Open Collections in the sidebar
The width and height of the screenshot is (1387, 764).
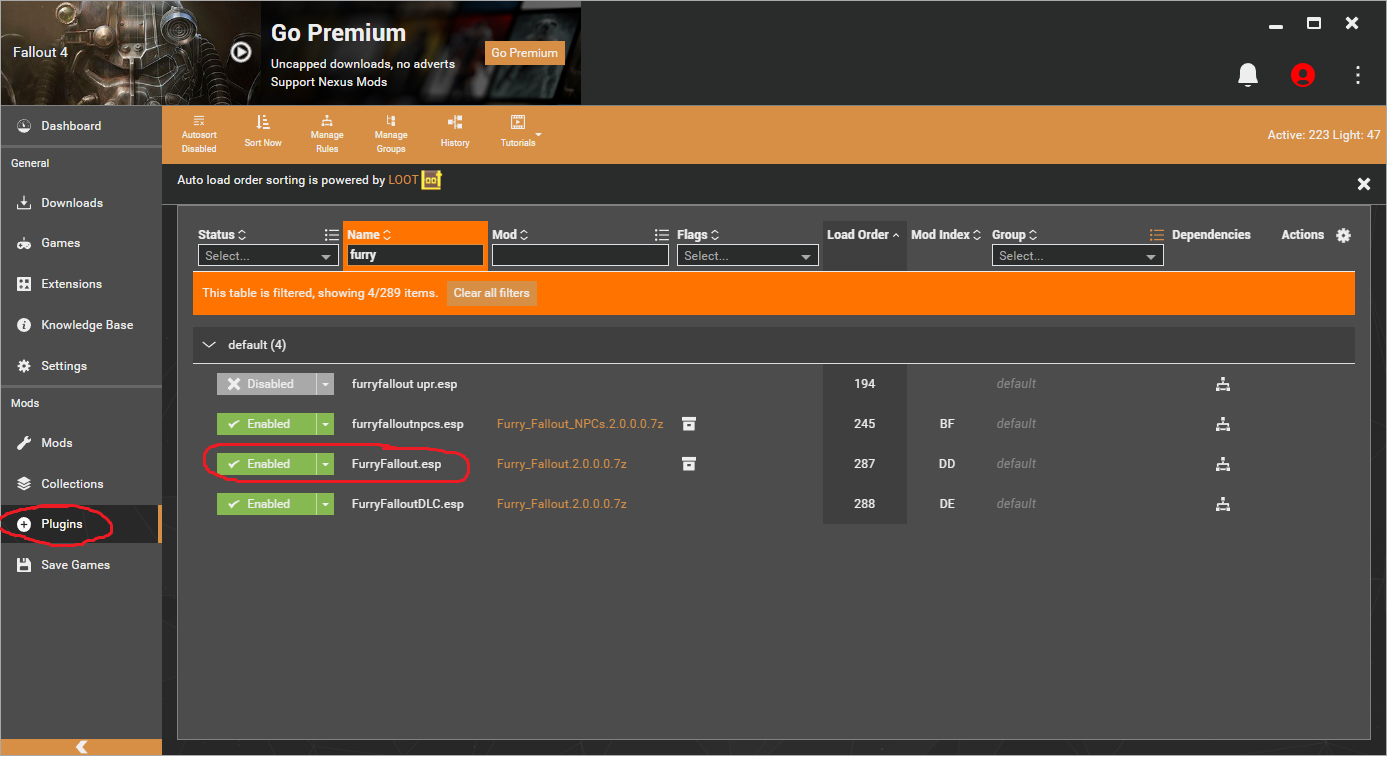point(80,484)
